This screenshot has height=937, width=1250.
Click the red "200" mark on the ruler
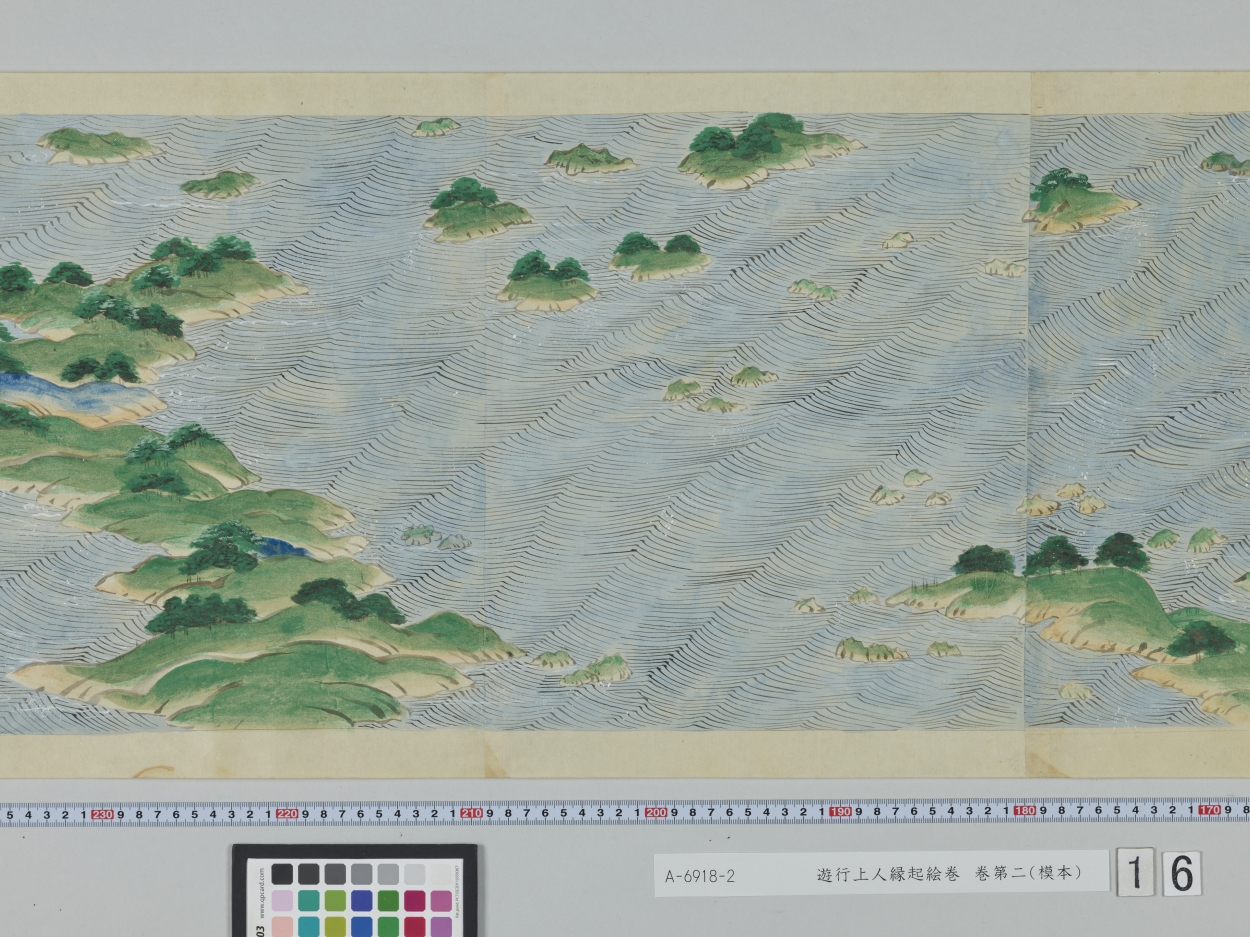pyautogui.click(x=656, y=812)
